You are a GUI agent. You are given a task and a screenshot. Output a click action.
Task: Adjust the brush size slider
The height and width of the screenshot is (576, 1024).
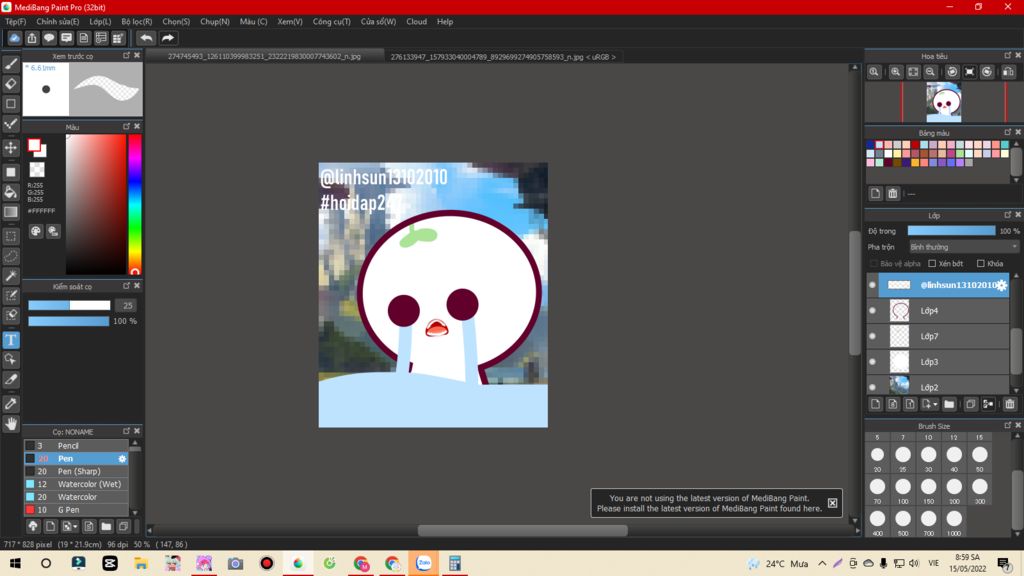69,305
